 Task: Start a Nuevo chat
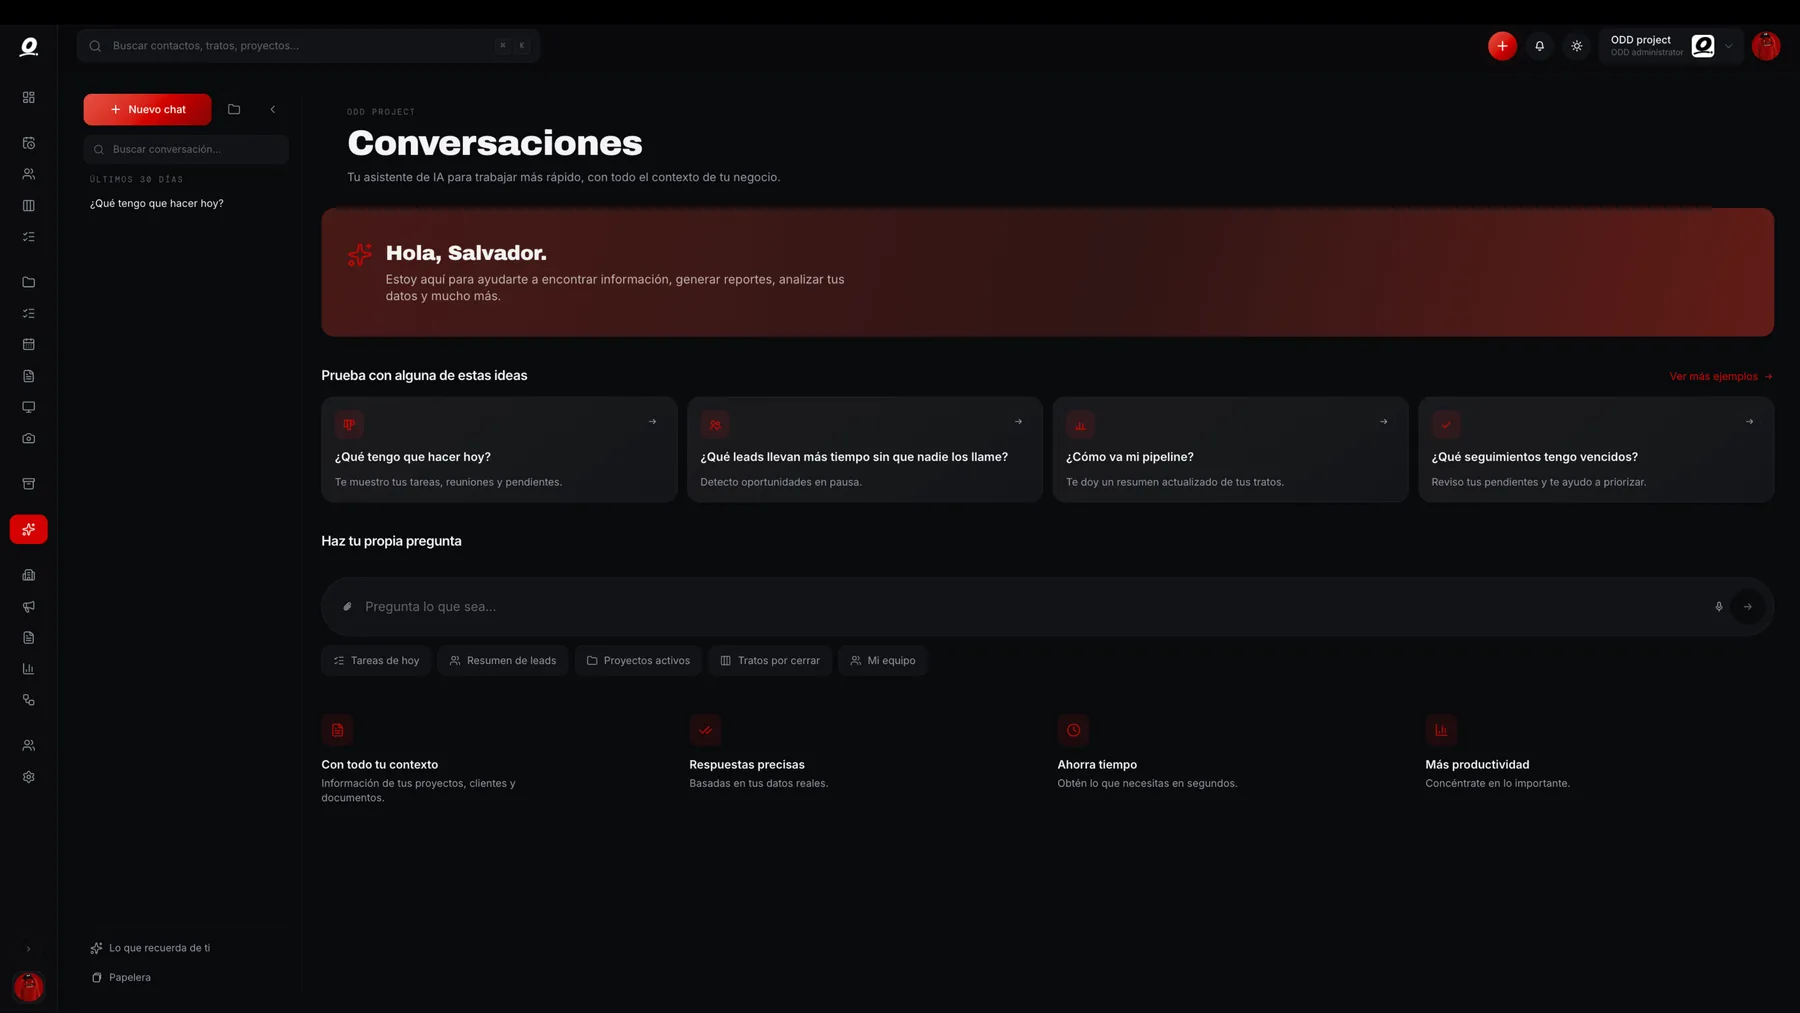(147, 109)
